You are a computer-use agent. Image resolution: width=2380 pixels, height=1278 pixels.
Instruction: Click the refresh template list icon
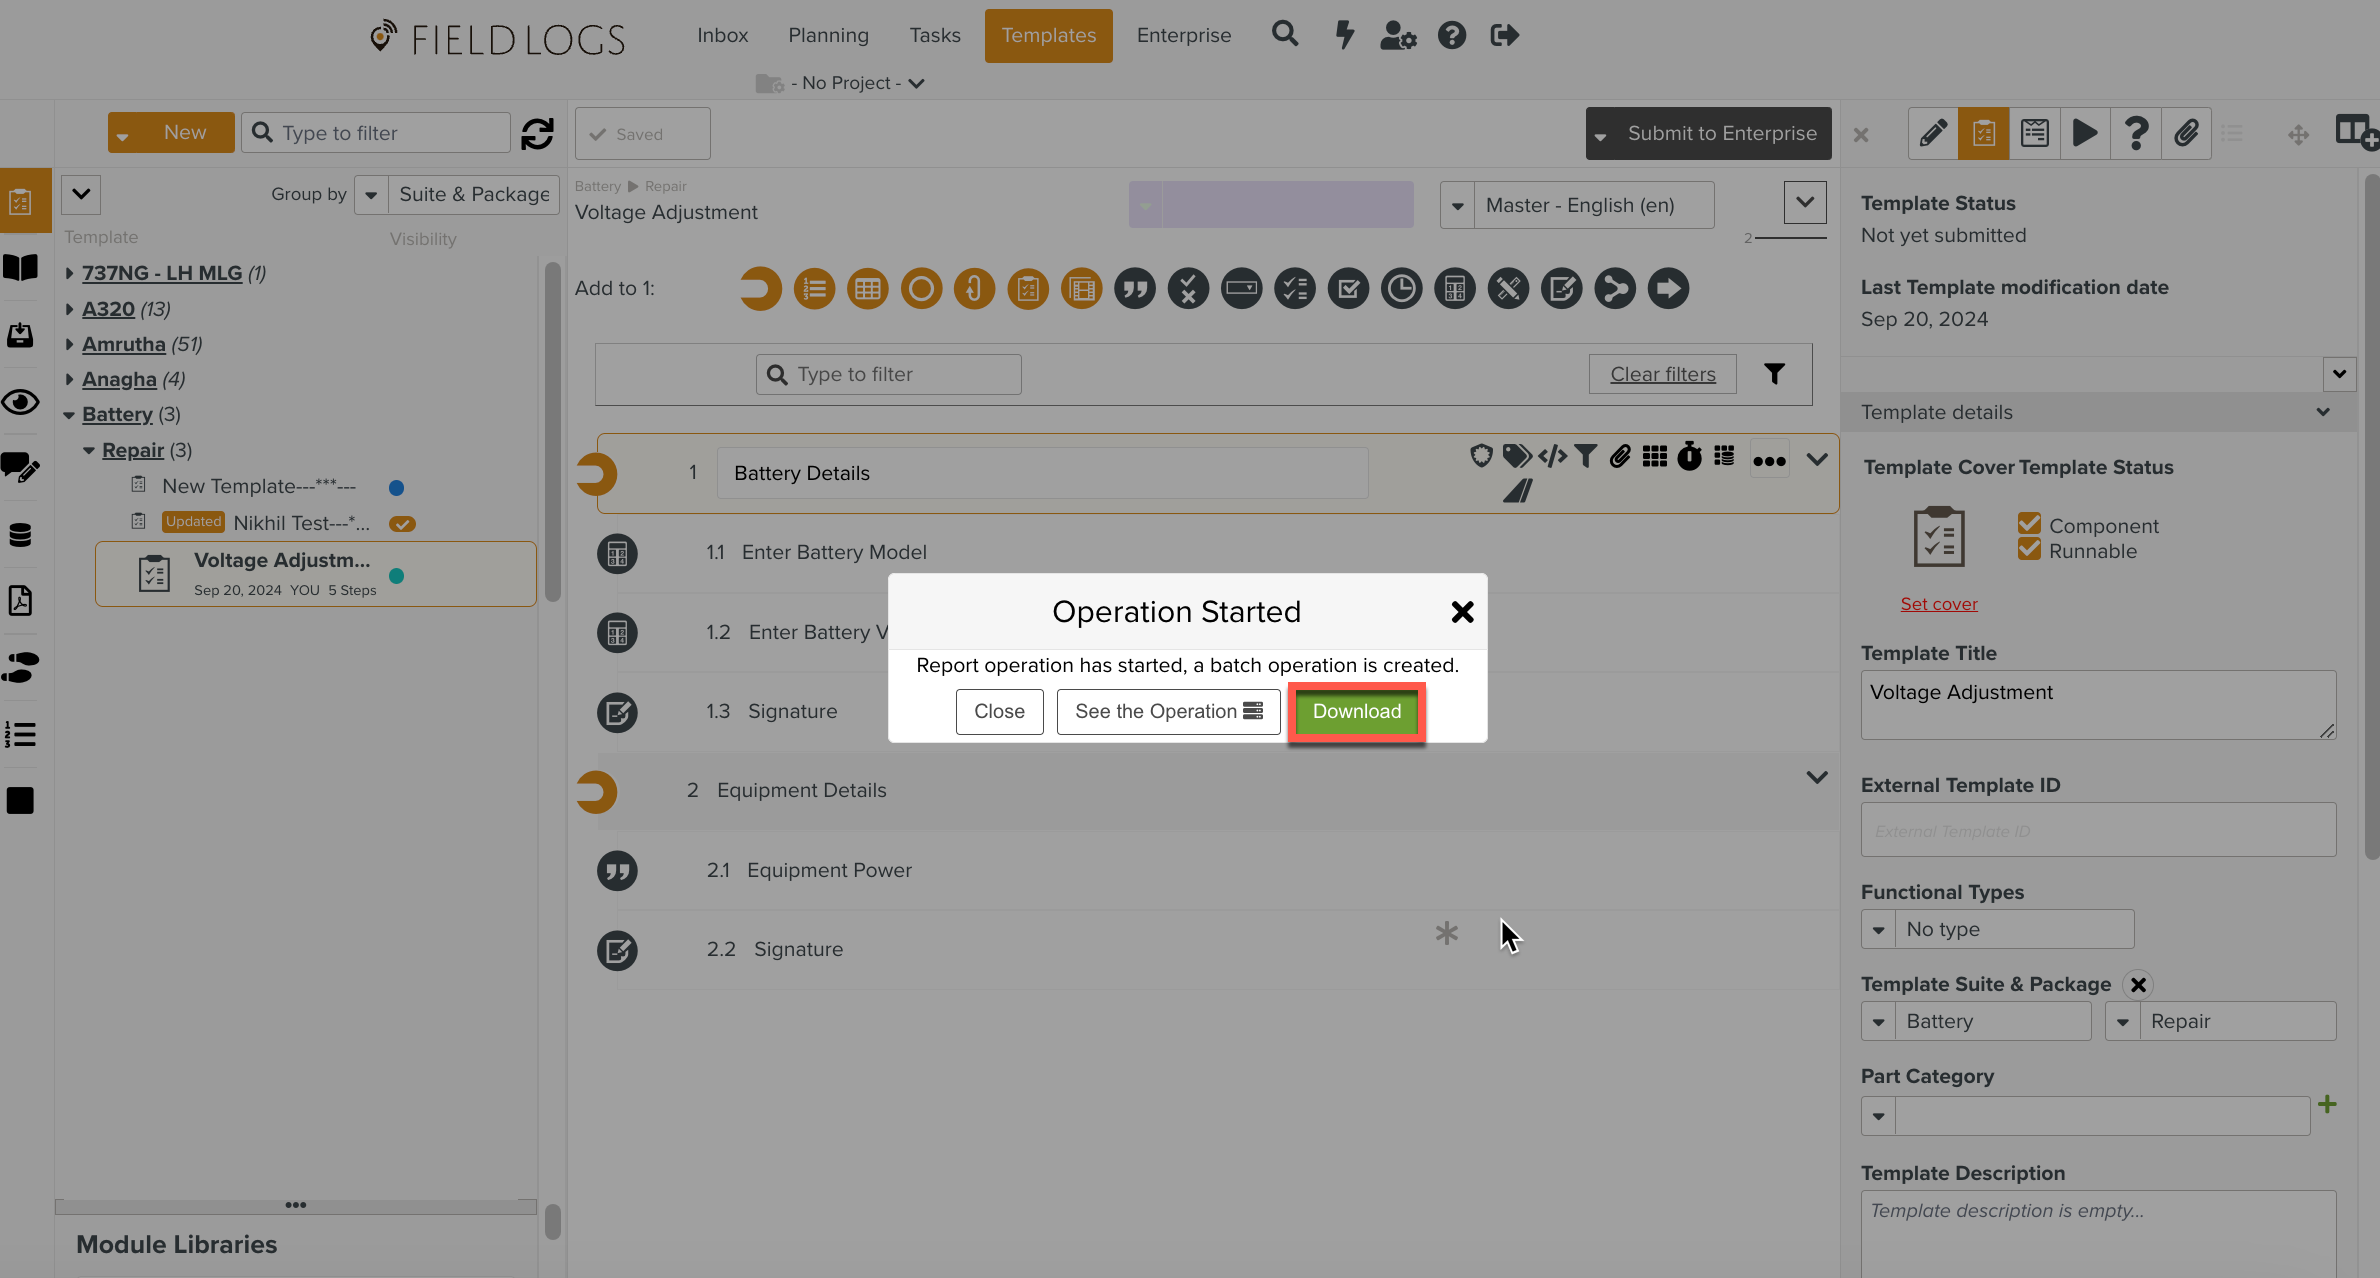537,134
